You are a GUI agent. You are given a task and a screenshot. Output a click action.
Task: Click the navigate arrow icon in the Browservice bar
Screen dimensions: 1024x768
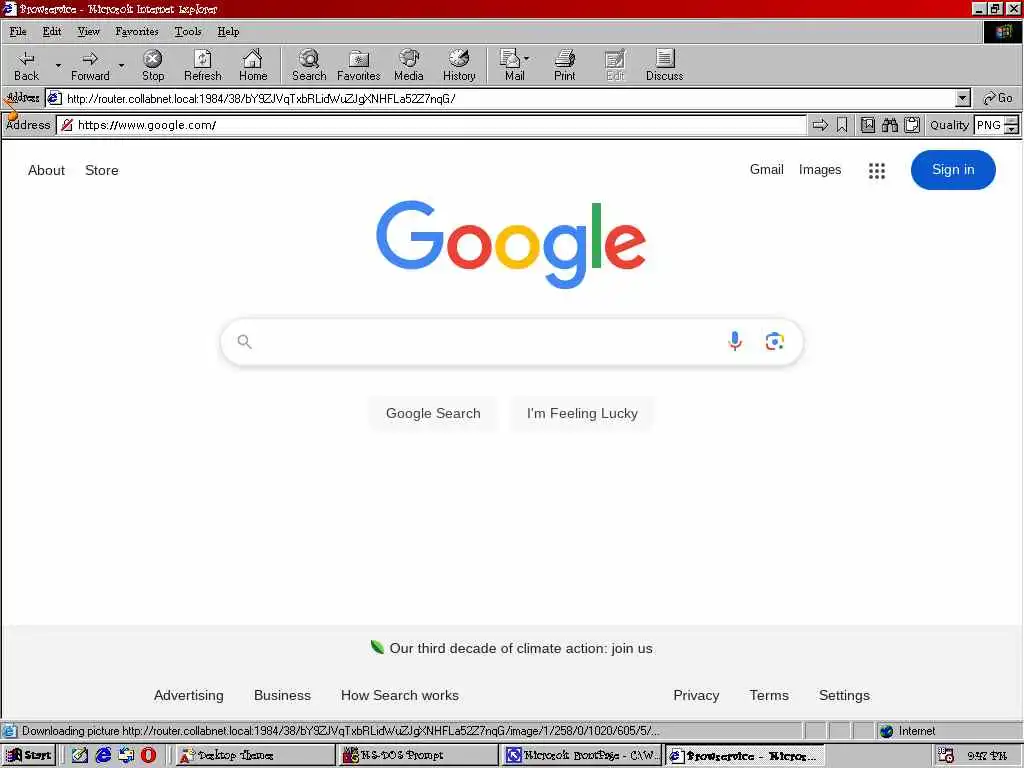pyautogui.click(x=820, y=125)
